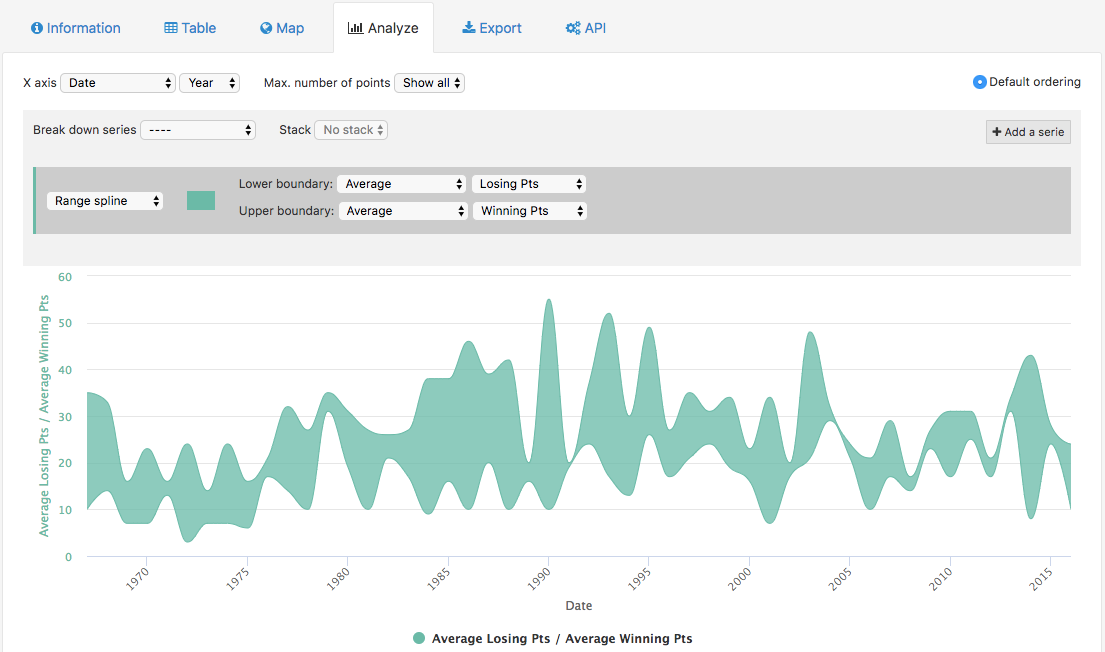1105x652 pixels.
Task: Toggle the Default ordering radio button
Action: (980, 82)
